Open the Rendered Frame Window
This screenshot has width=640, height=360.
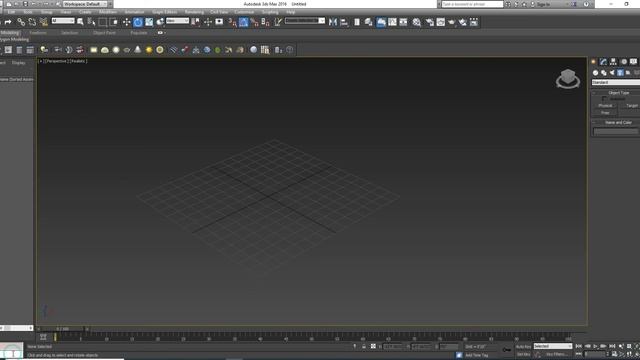pos(440,22)
